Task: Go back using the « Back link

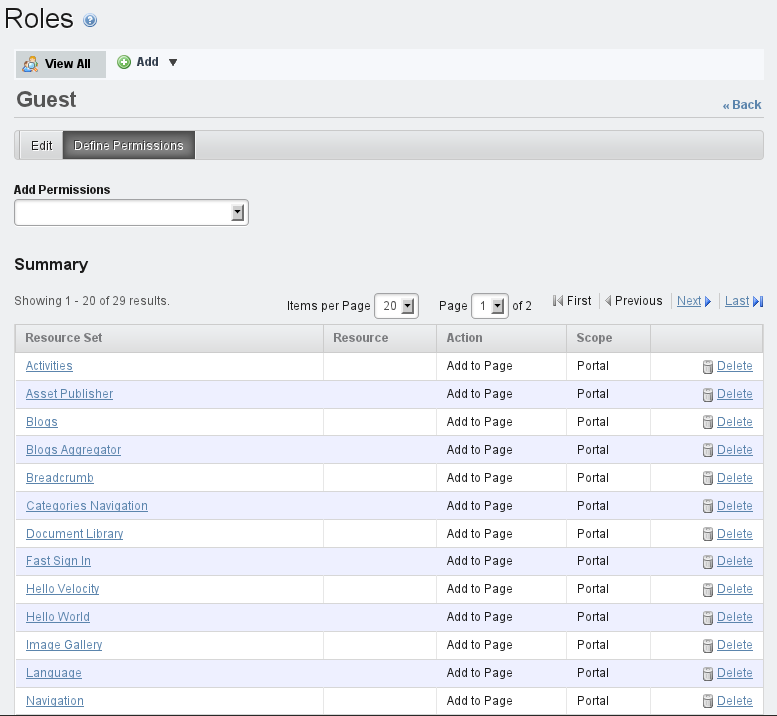Action: [742, 105]
